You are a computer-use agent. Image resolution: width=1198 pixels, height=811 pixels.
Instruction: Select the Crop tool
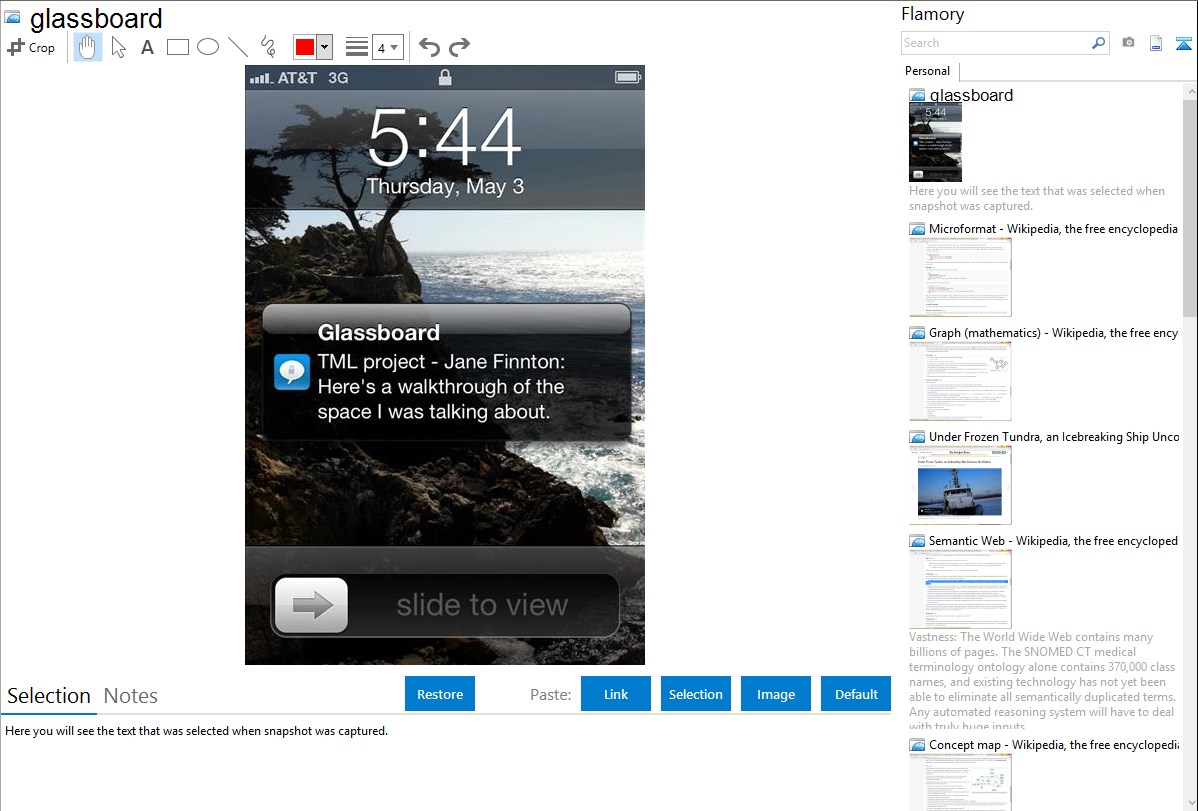31,47
